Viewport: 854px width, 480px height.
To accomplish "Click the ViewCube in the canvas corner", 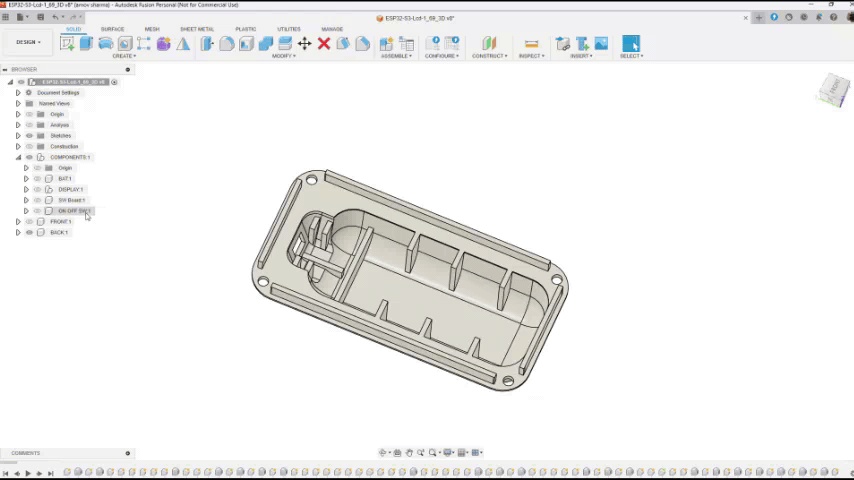I will tap(833, 90).
